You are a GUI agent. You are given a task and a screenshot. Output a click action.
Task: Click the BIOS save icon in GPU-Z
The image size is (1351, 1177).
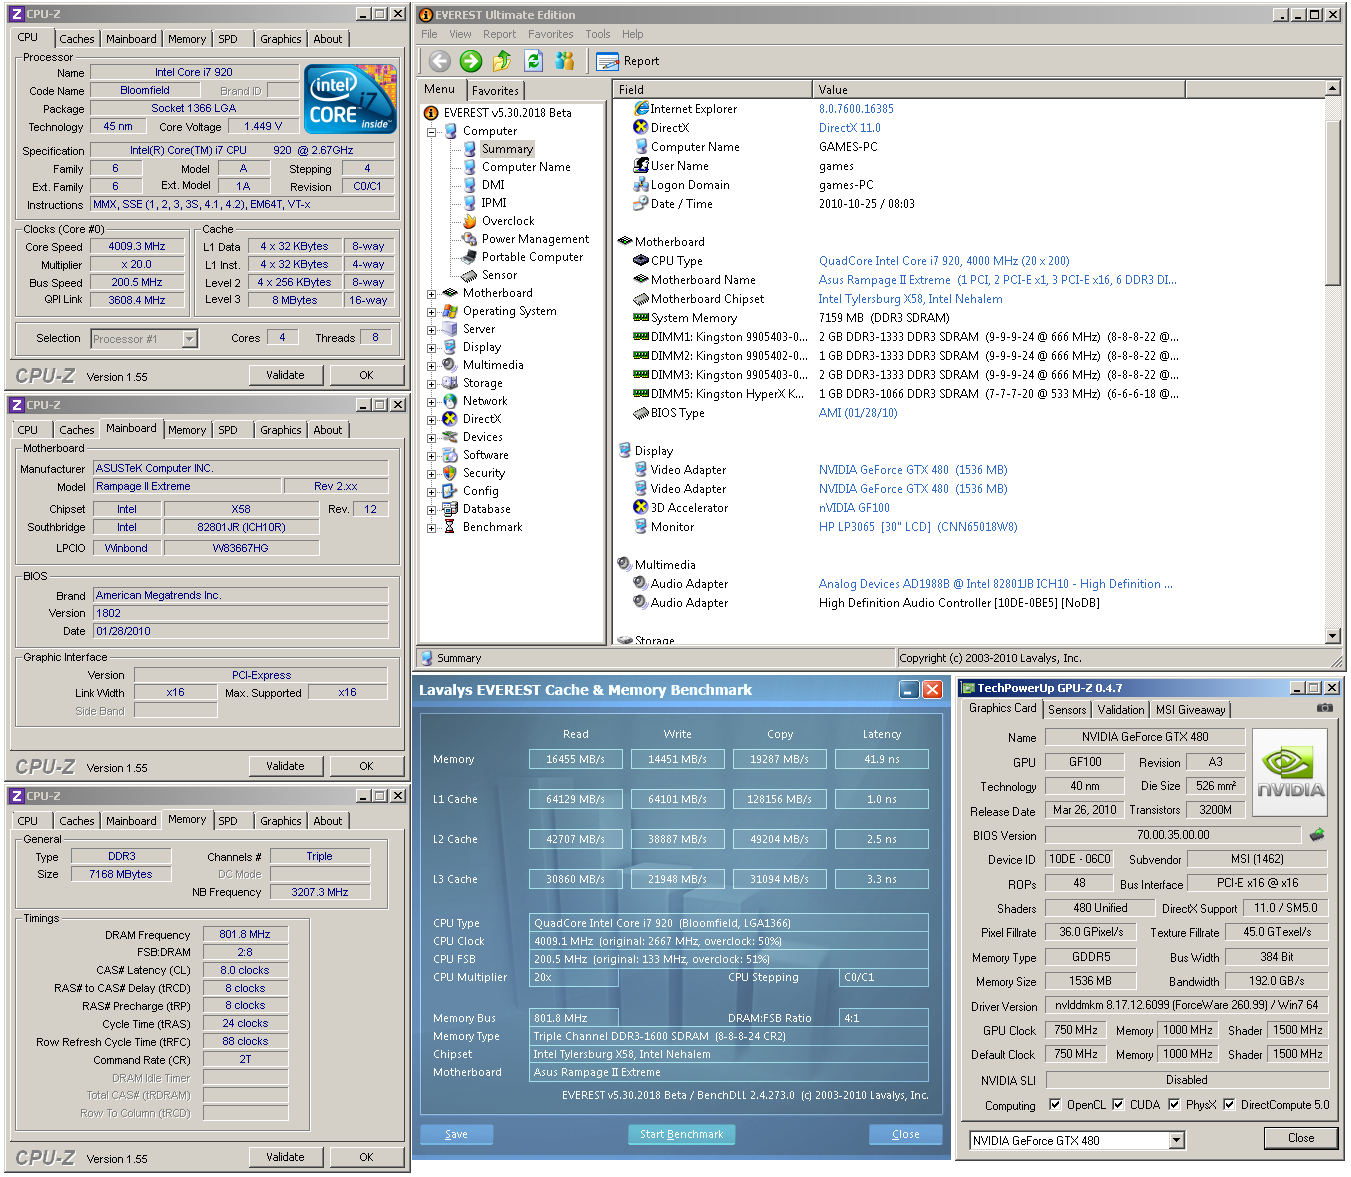pyautogui.click(x=1317, y=834)
